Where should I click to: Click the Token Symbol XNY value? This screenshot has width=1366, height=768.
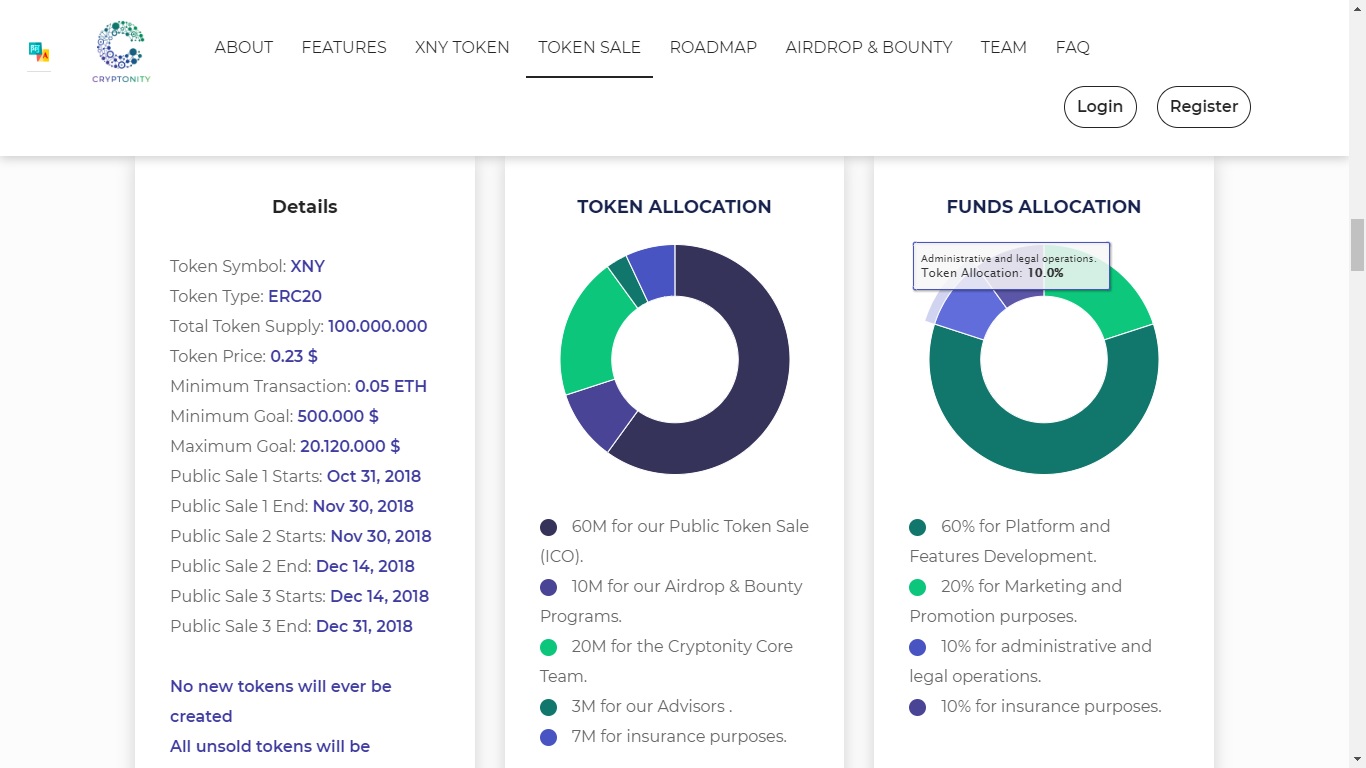pyautogui.click(x=308, y=266)
